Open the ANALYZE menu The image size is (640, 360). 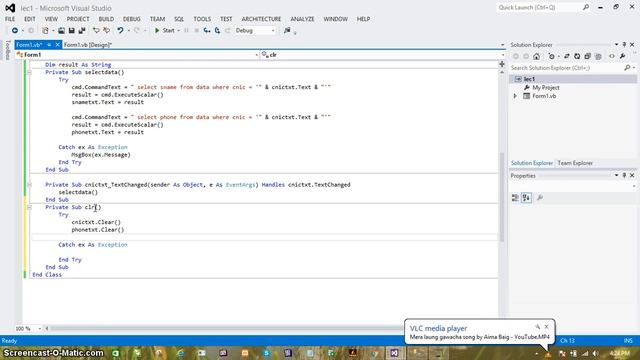point(302,19)
